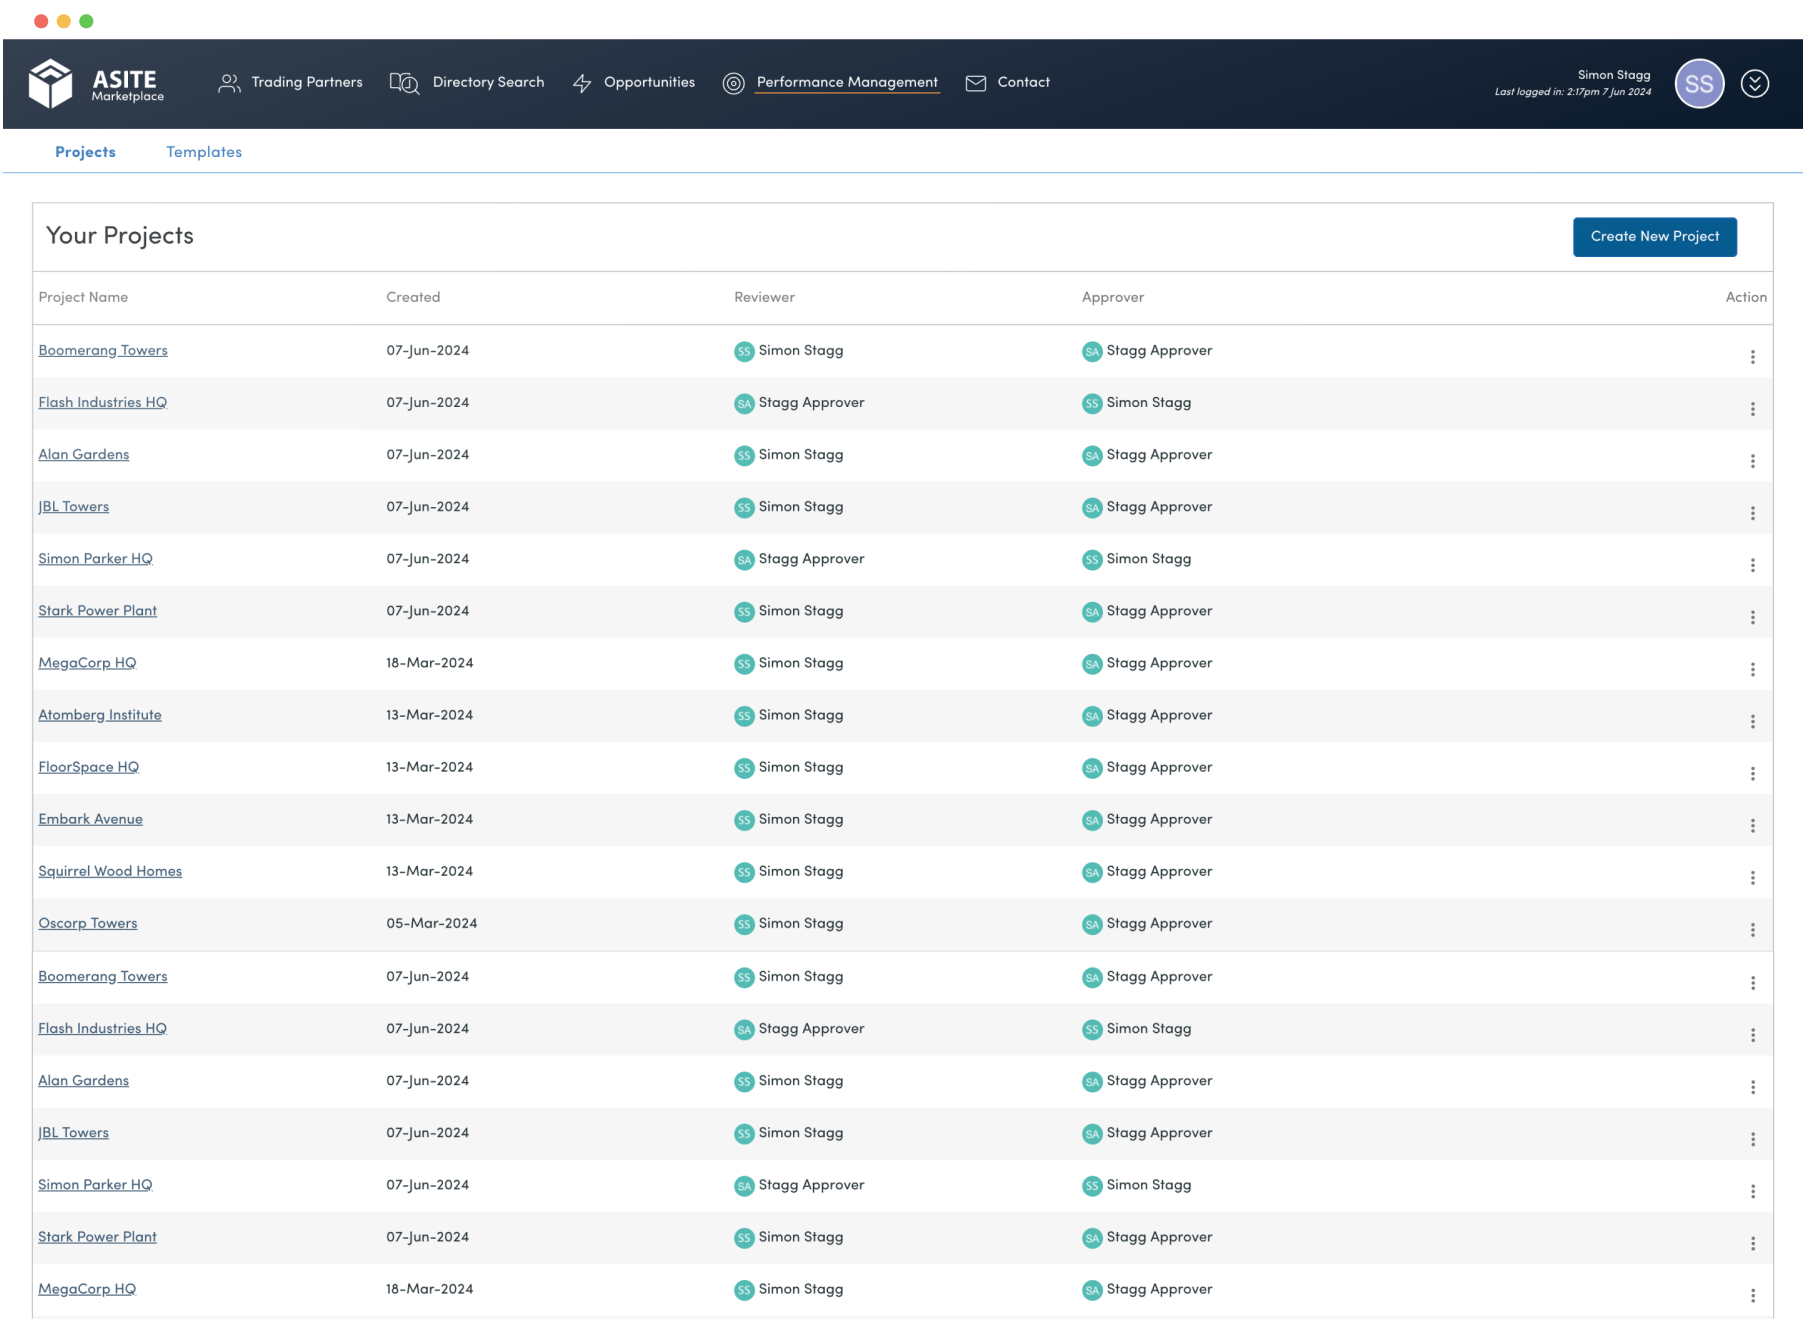The image size is (1806, 1322).
Task: Select the Projects tab
Action: (85, 152)
